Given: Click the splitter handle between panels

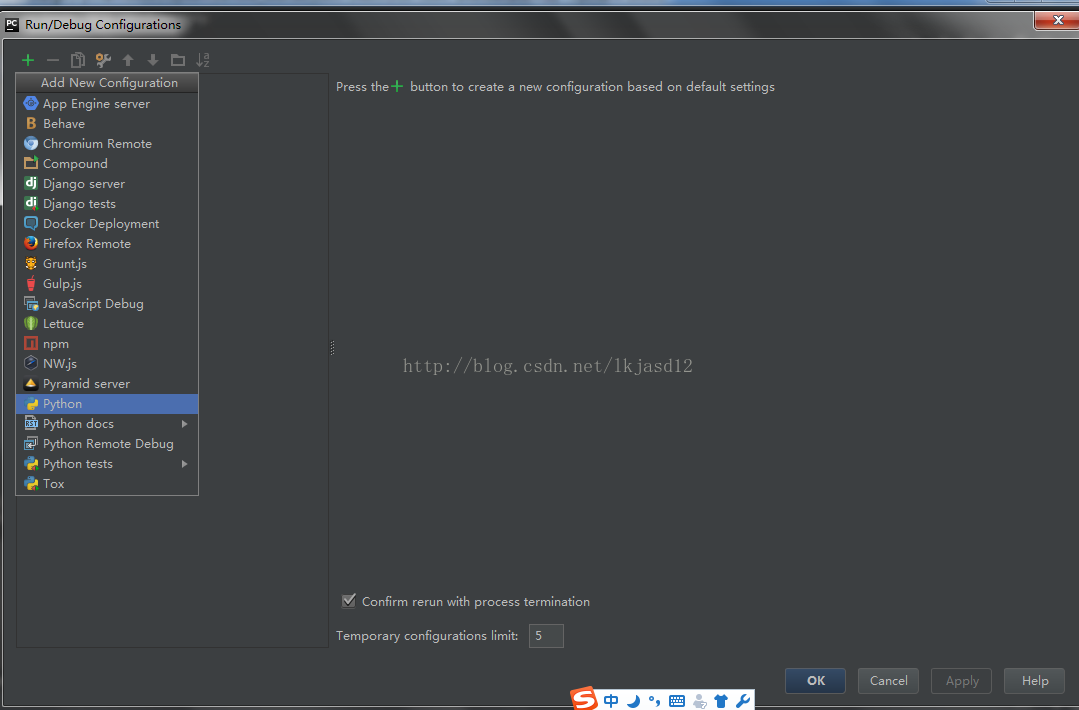Looking at the screenshot, I should click(x=332, y=347).
